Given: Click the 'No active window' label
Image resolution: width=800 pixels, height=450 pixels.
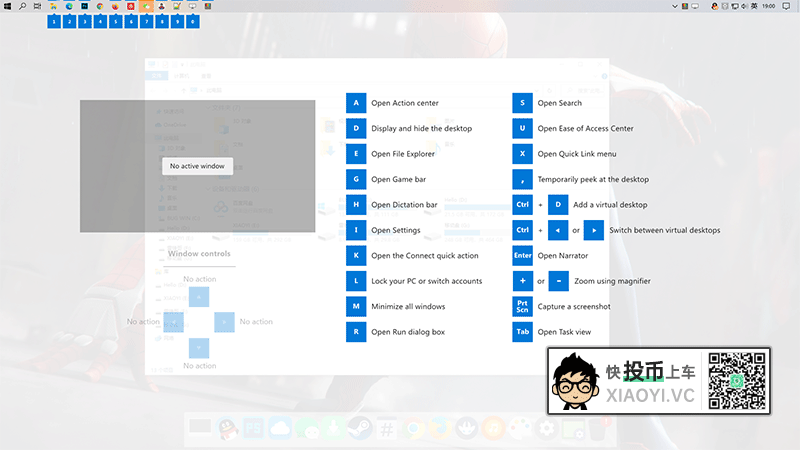Looking at the screenshot, I should (x=197, y=166).
